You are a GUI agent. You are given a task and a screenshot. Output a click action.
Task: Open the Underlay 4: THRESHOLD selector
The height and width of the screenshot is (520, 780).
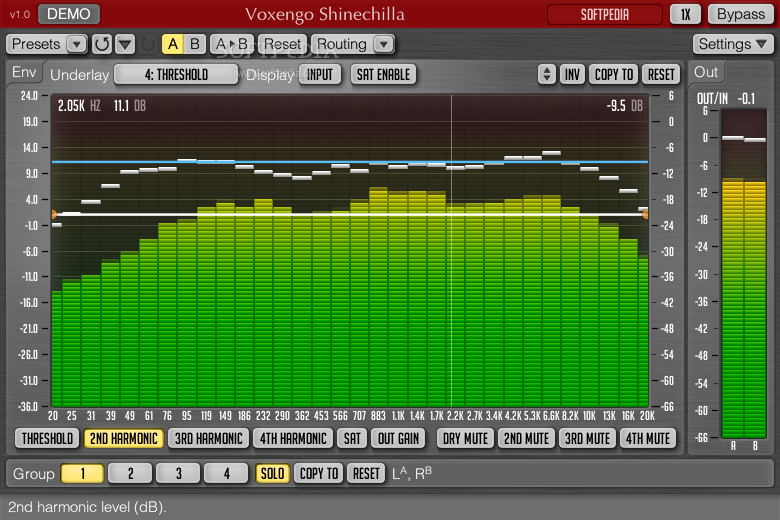click(x=176, y=75)
